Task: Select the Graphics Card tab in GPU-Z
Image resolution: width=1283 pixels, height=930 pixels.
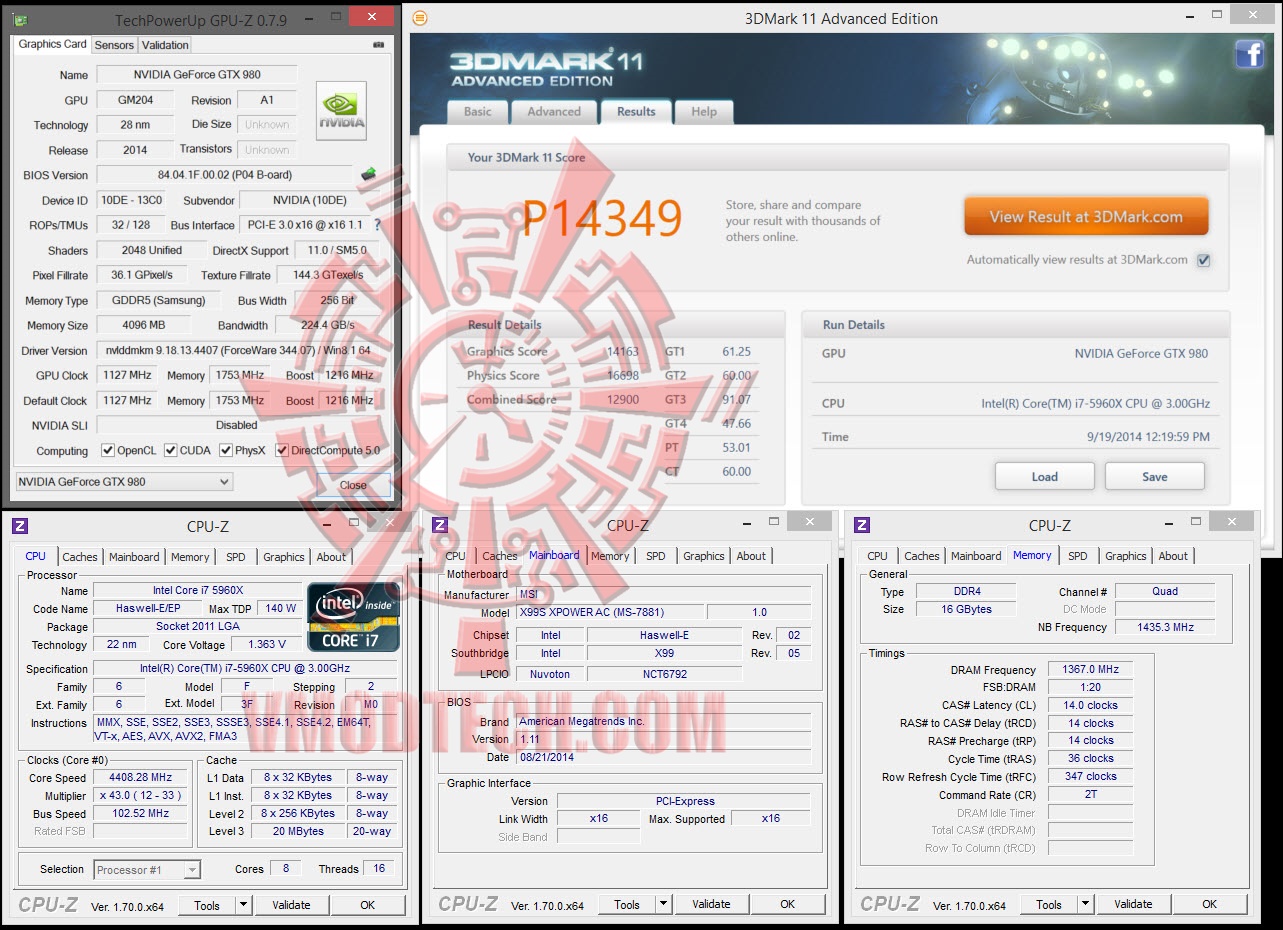Action: tap(53, 44)
